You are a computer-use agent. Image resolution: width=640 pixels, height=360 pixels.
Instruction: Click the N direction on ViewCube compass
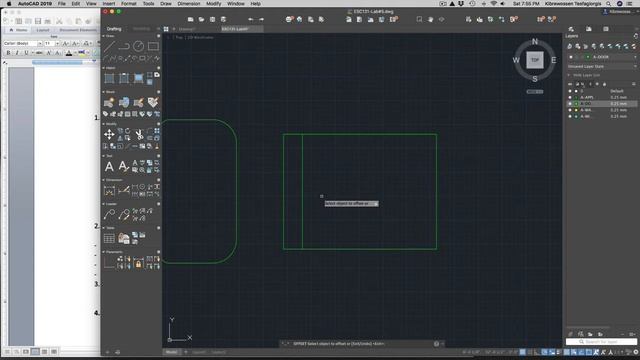pyautogui.click(x=535, y=42)
